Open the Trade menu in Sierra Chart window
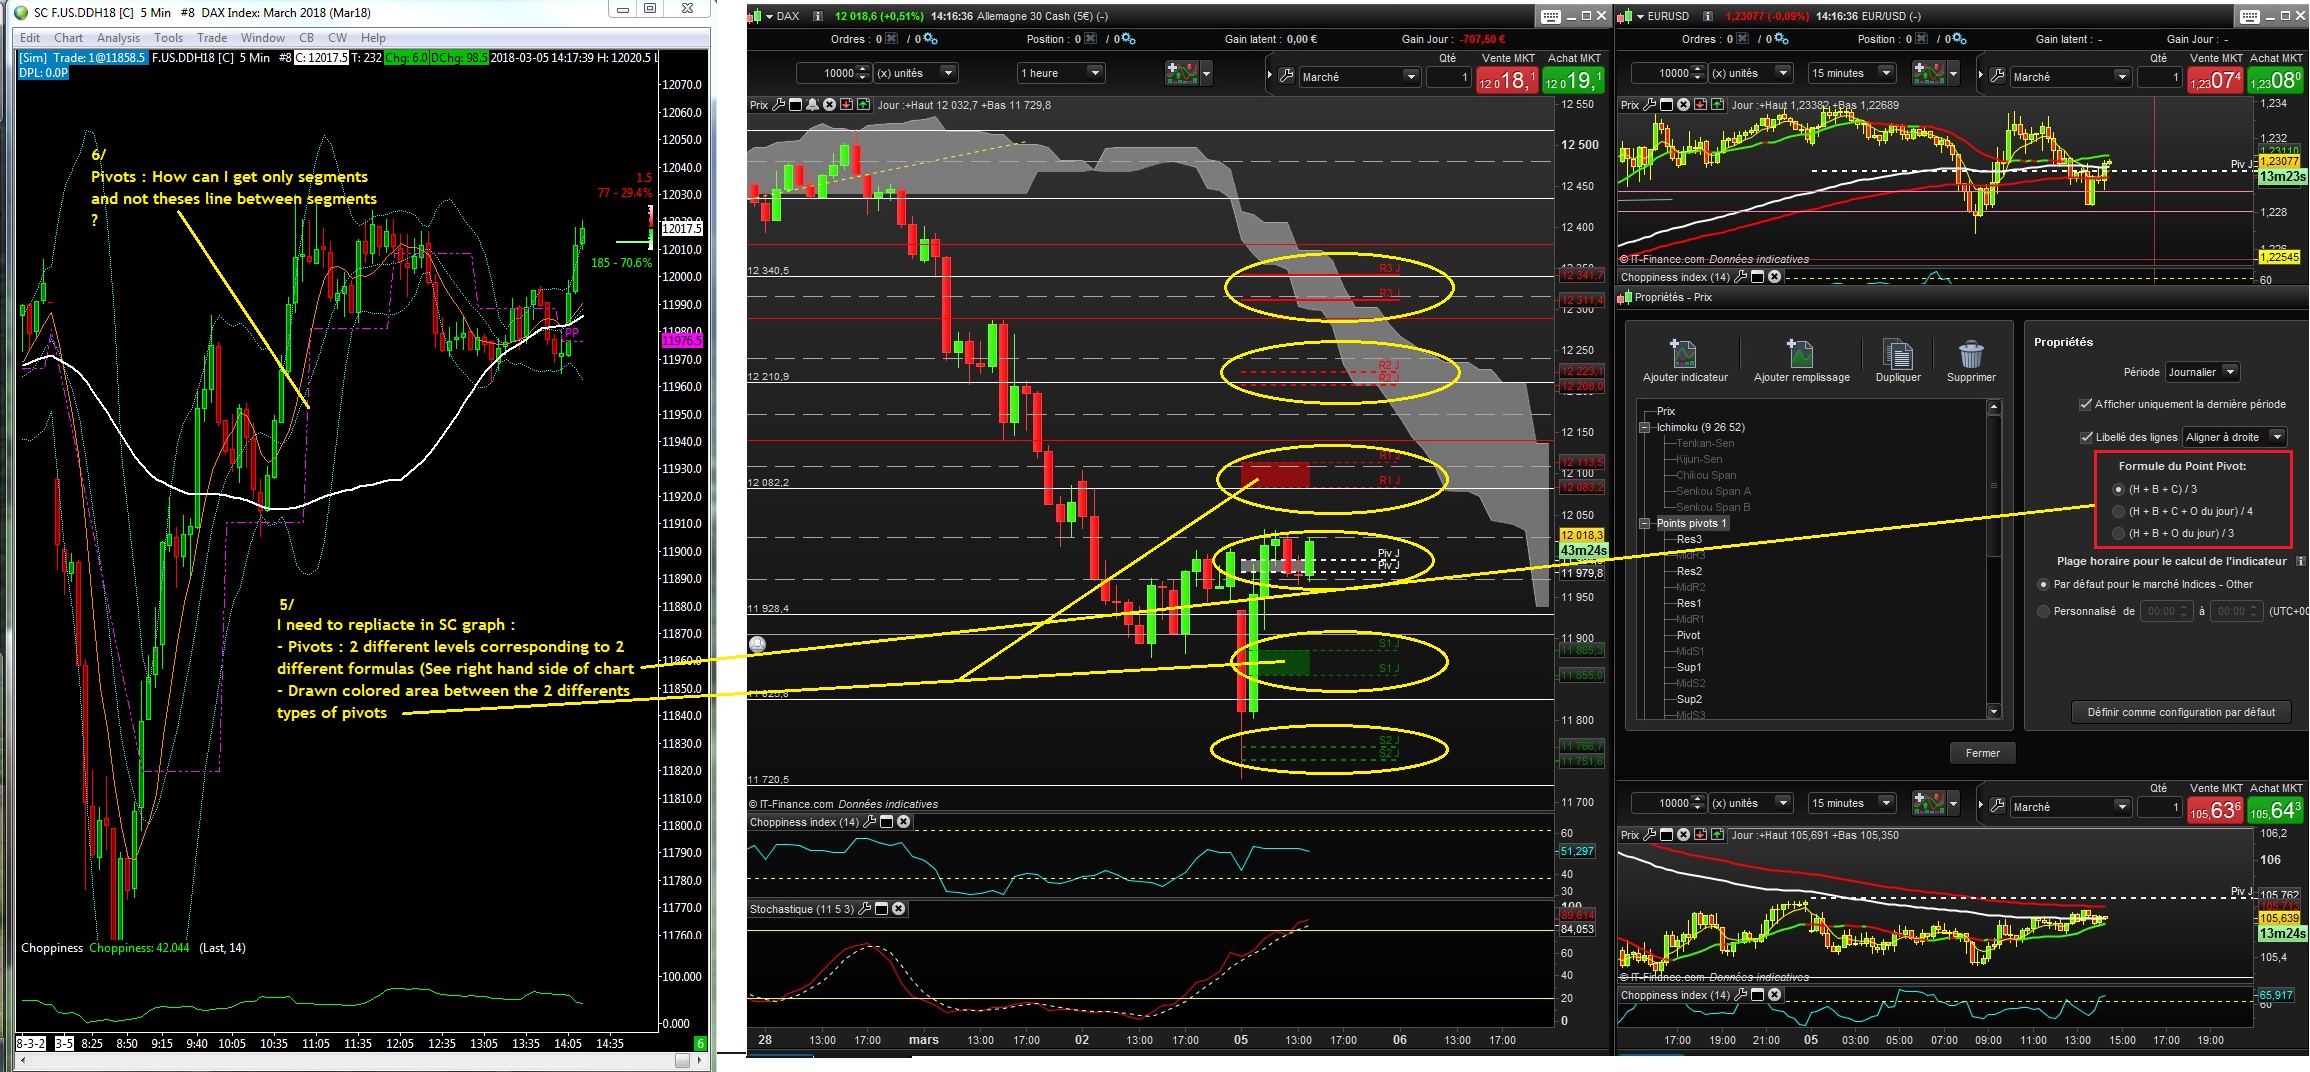This screenshot has width=2310, height=1072. point(212,38)
